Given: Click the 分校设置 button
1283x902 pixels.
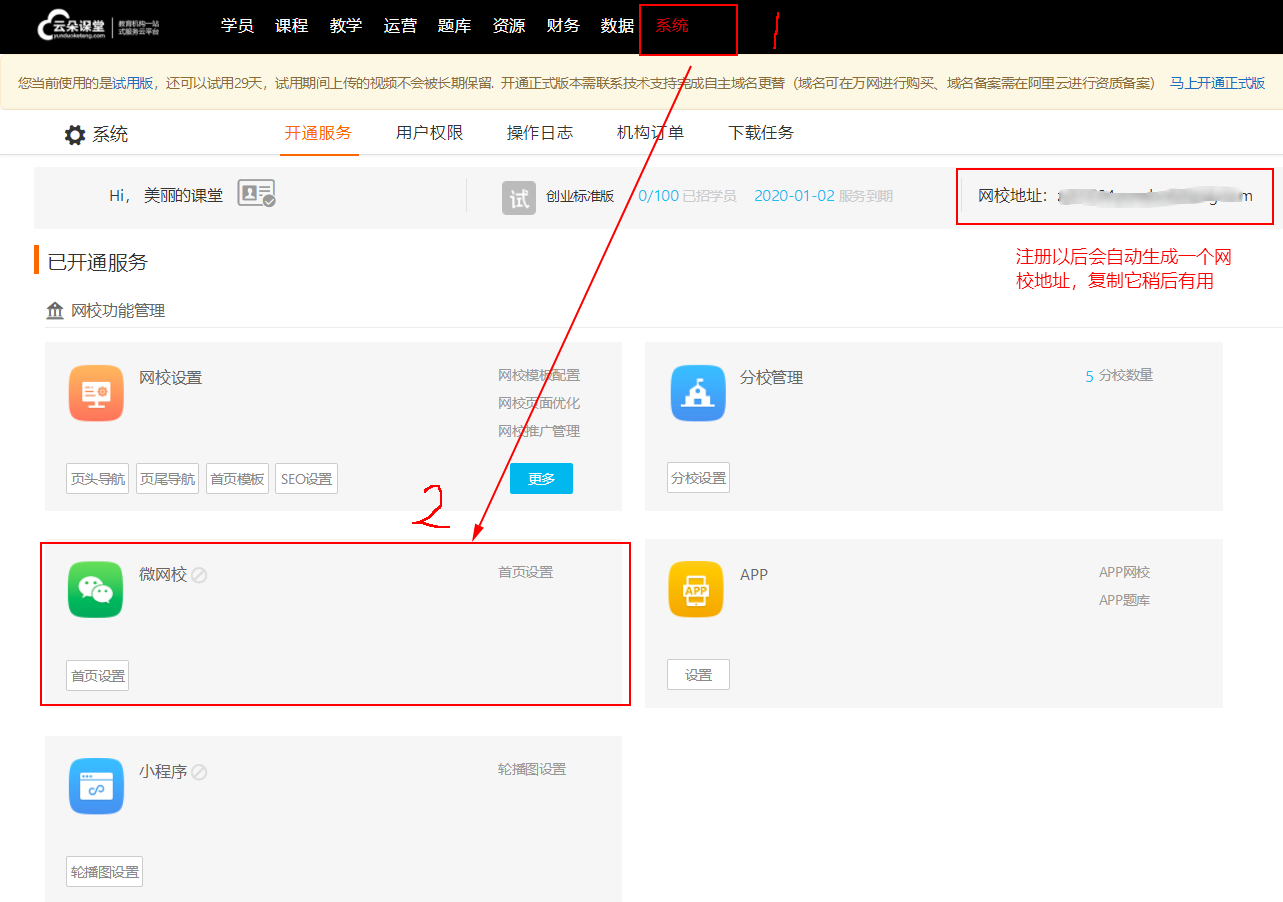Looking at the screenshot, I should (x=698, y=478).
